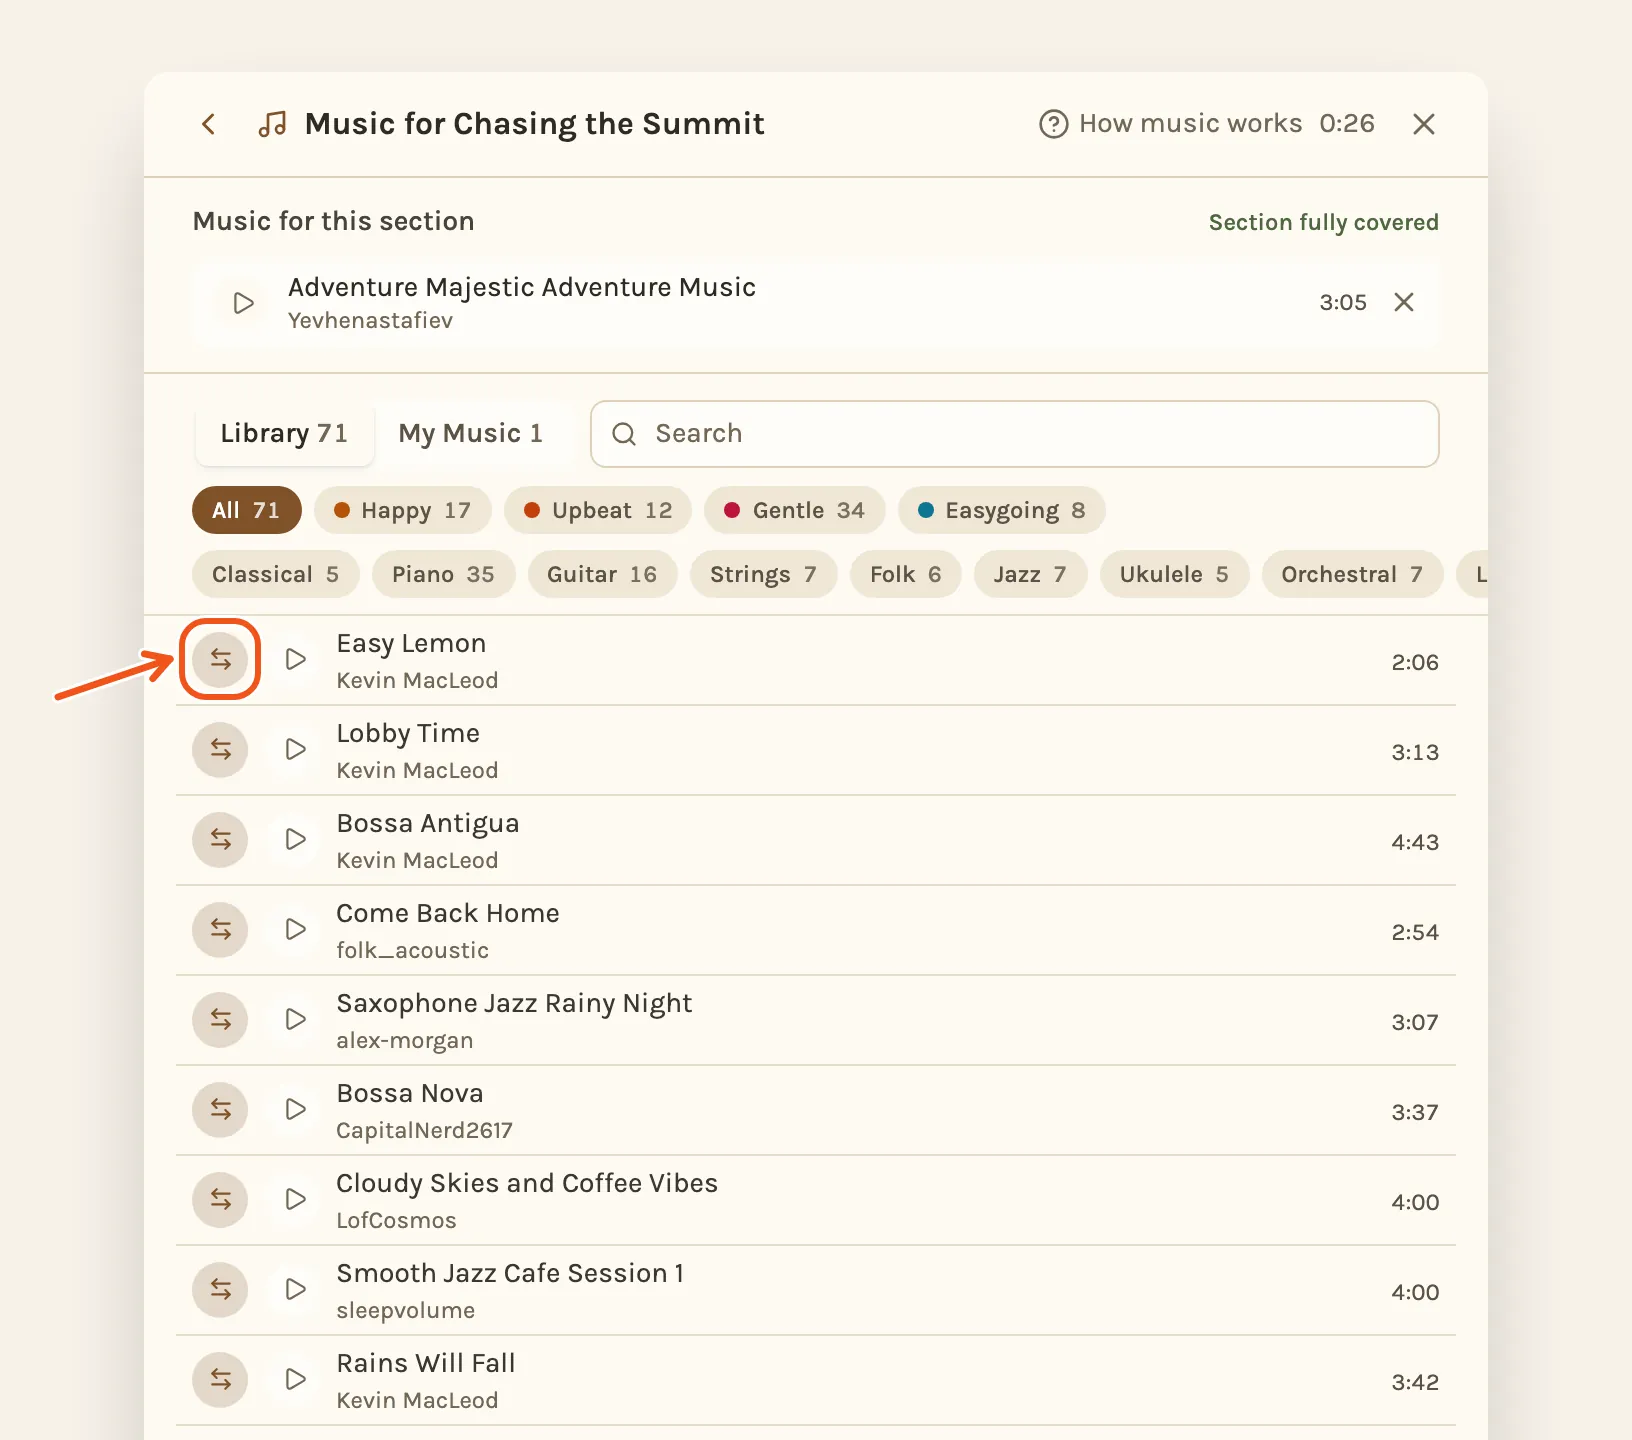The image size is (1632, 1440).
Task: Preview Saxophone Jazz Rainy Night
Action: (x=295, y=1019)
